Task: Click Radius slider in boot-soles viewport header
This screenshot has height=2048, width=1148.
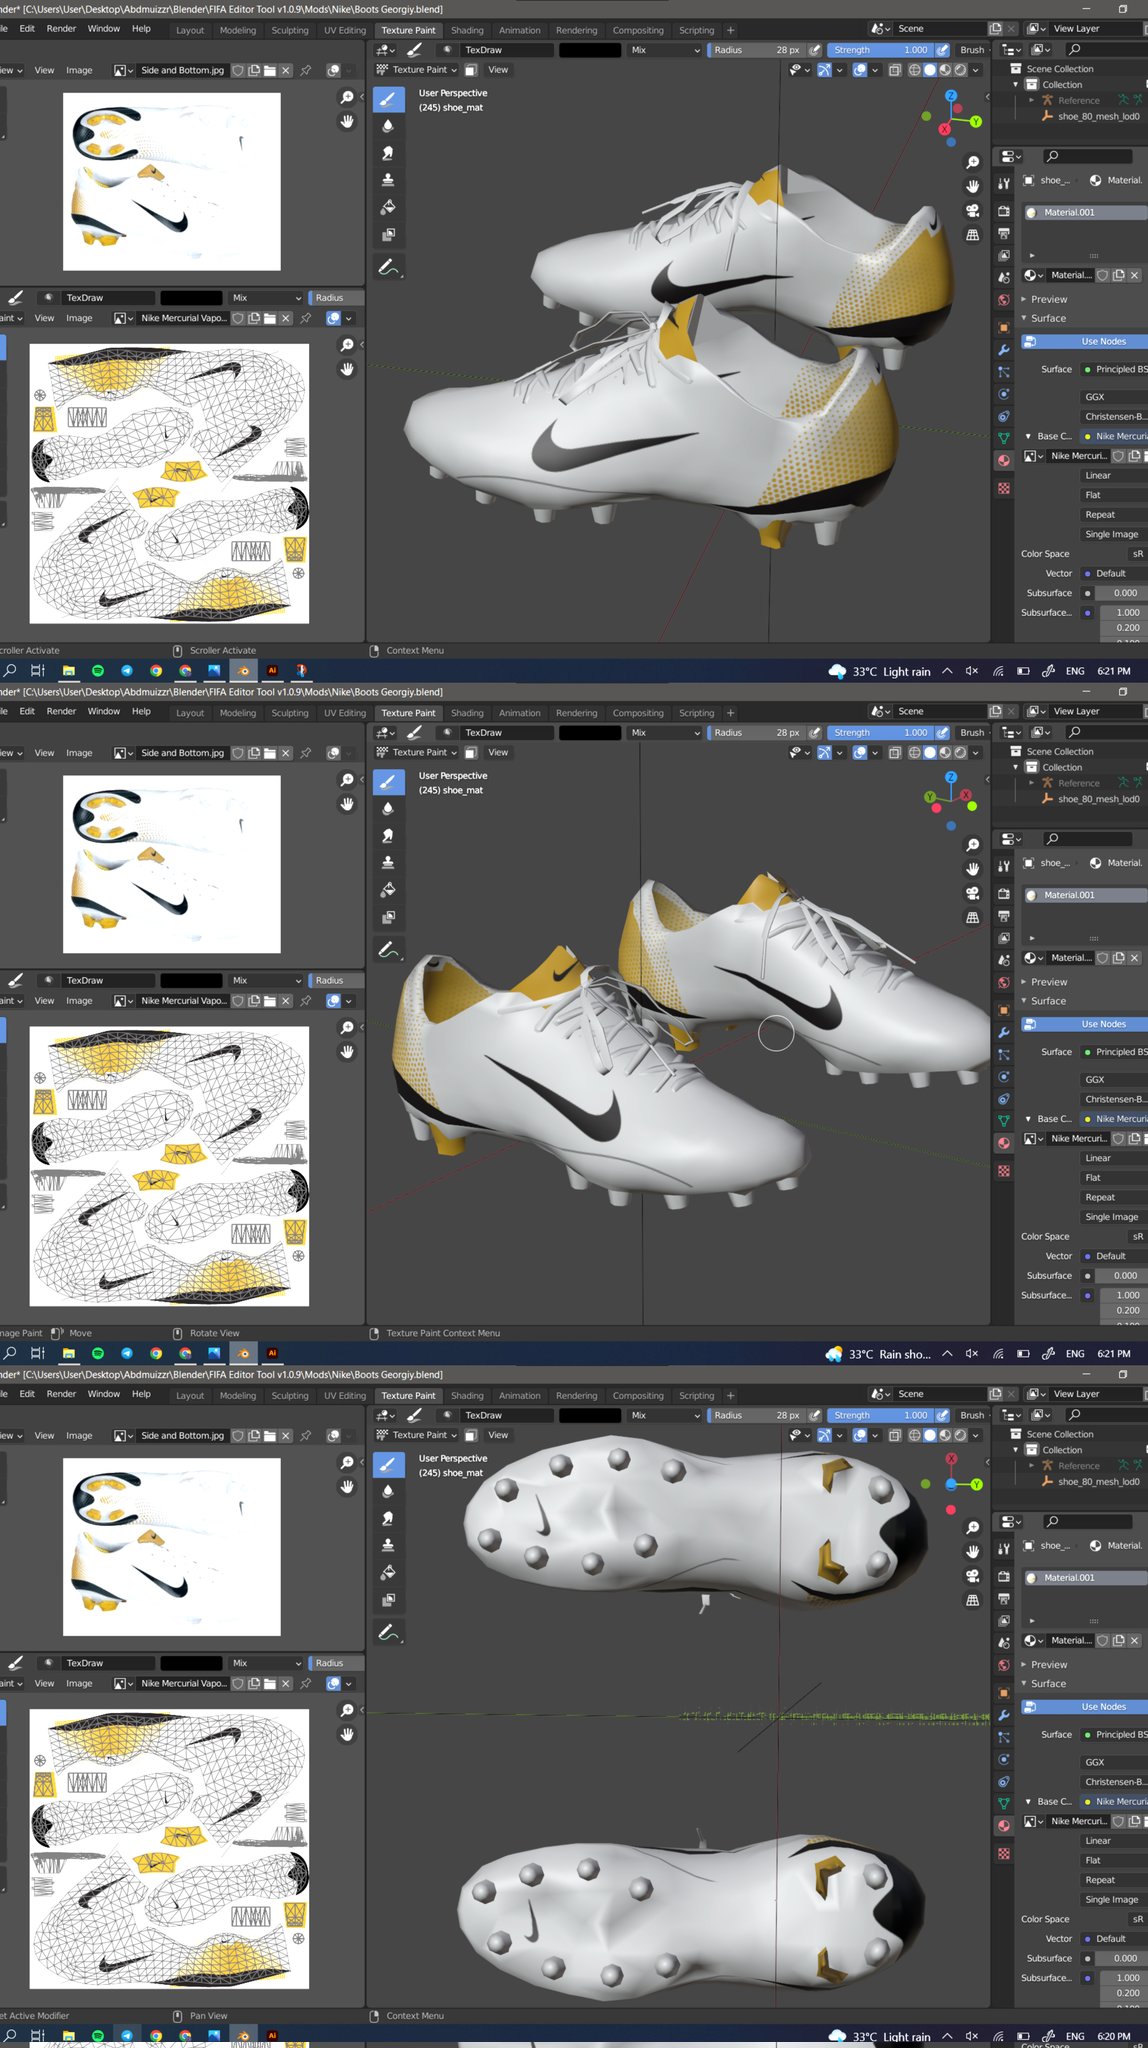Action: coord(756,1415)
